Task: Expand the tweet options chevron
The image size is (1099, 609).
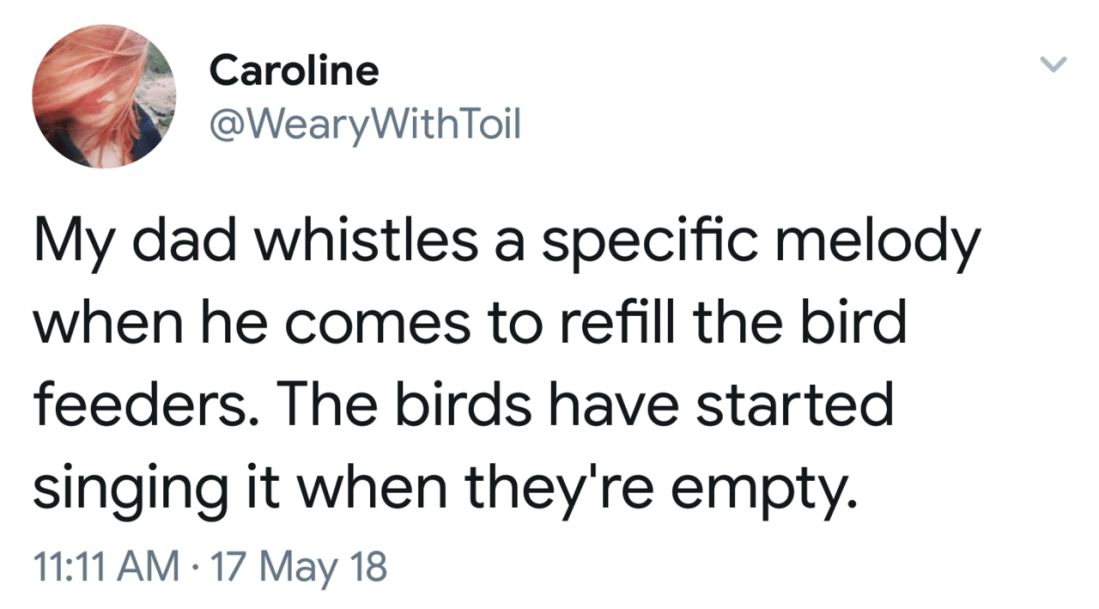Action: point(1053,65)
